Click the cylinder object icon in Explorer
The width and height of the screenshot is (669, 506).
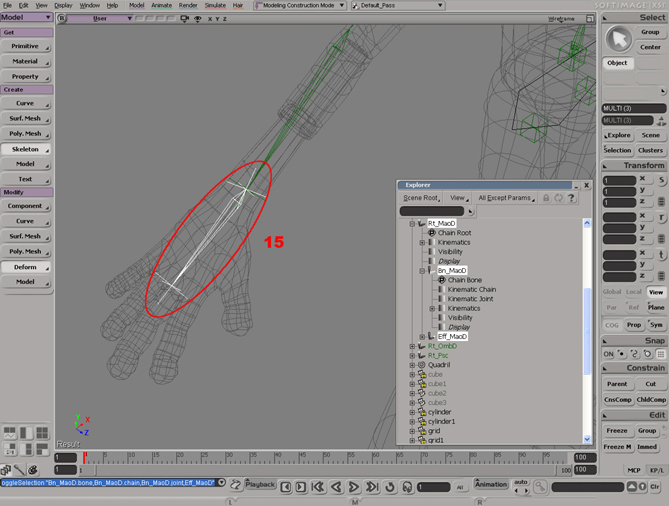420,412
